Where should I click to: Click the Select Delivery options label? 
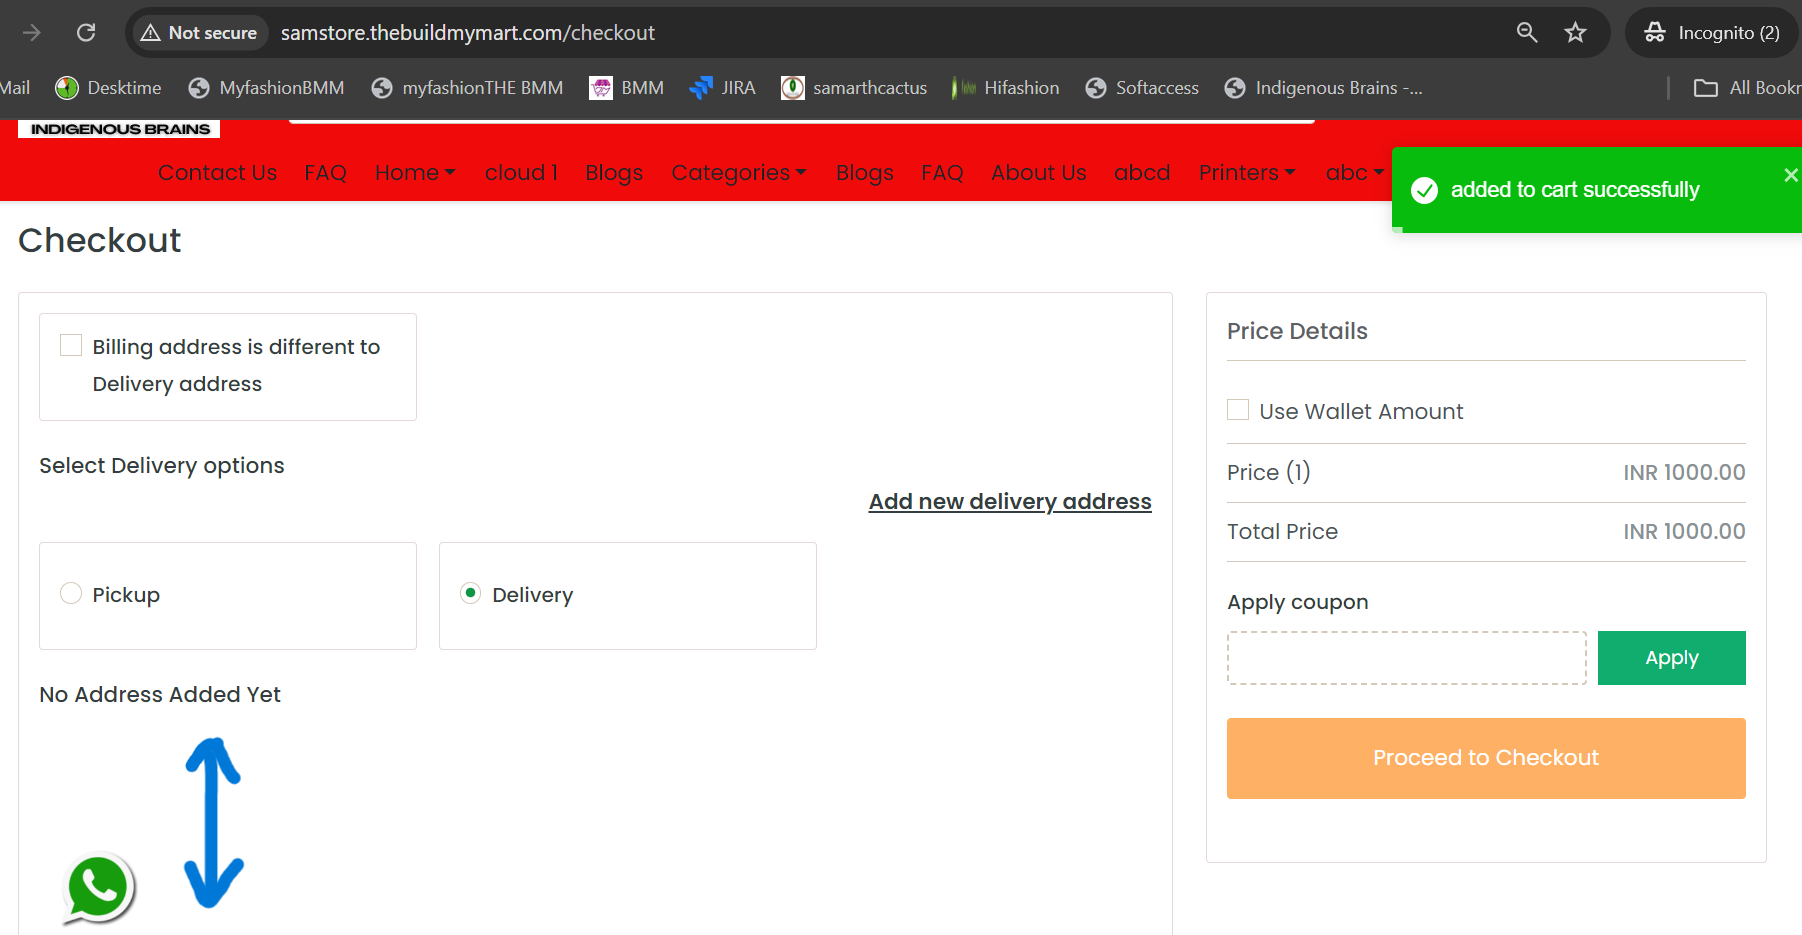pyautogui.click(x=162, y=466)
